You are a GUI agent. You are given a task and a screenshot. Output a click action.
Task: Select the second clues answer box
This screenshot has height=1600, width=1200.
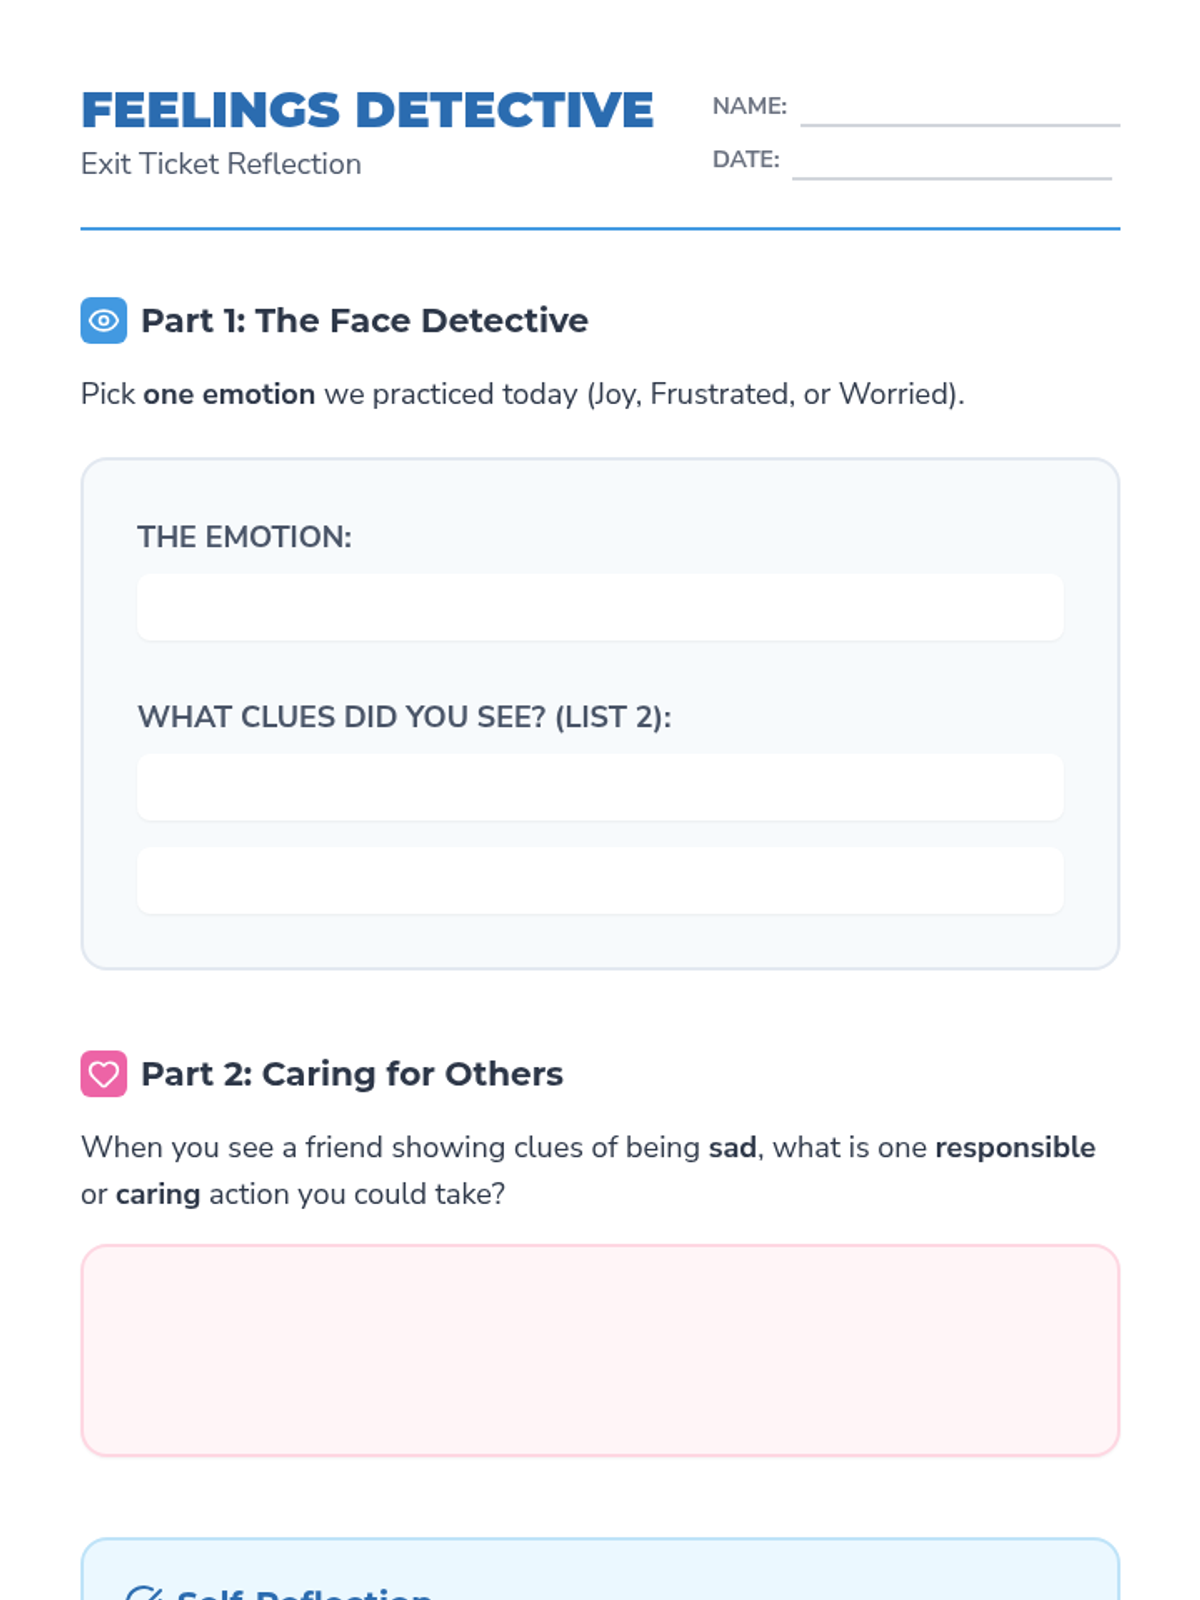tap(600, 880)
